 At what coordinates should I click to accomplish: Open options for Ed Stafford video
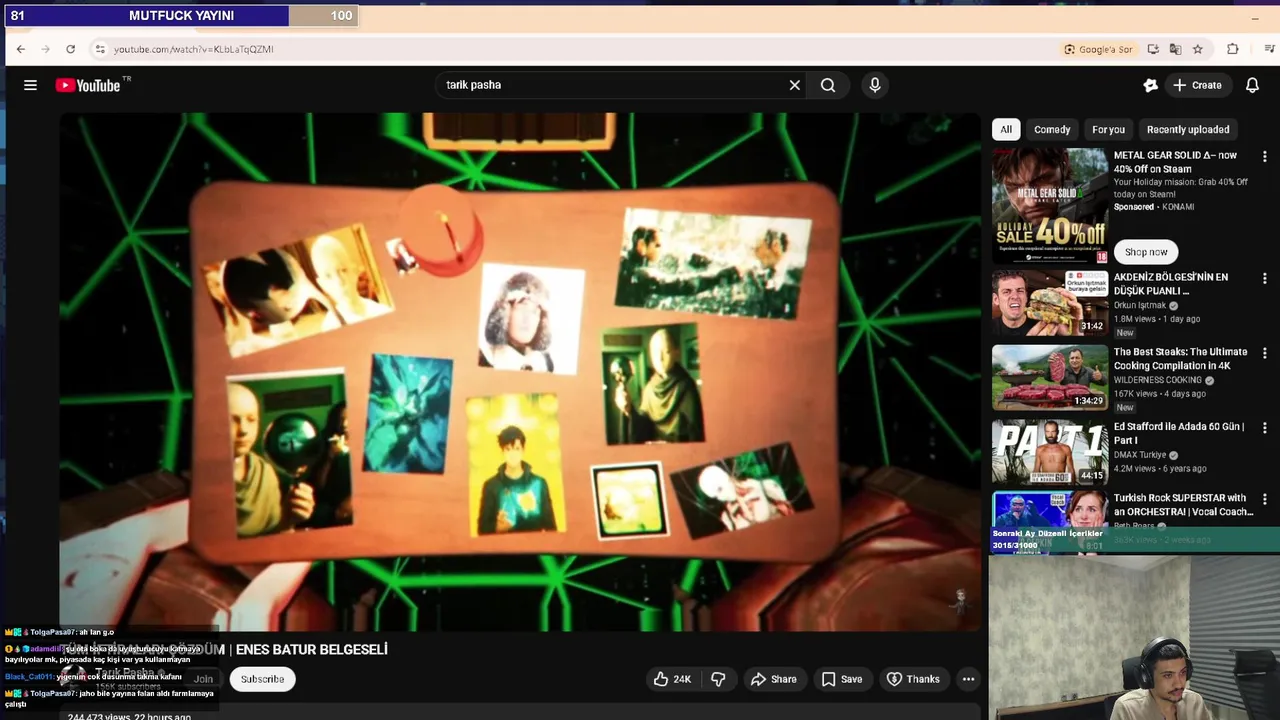tap(1265, 428)
